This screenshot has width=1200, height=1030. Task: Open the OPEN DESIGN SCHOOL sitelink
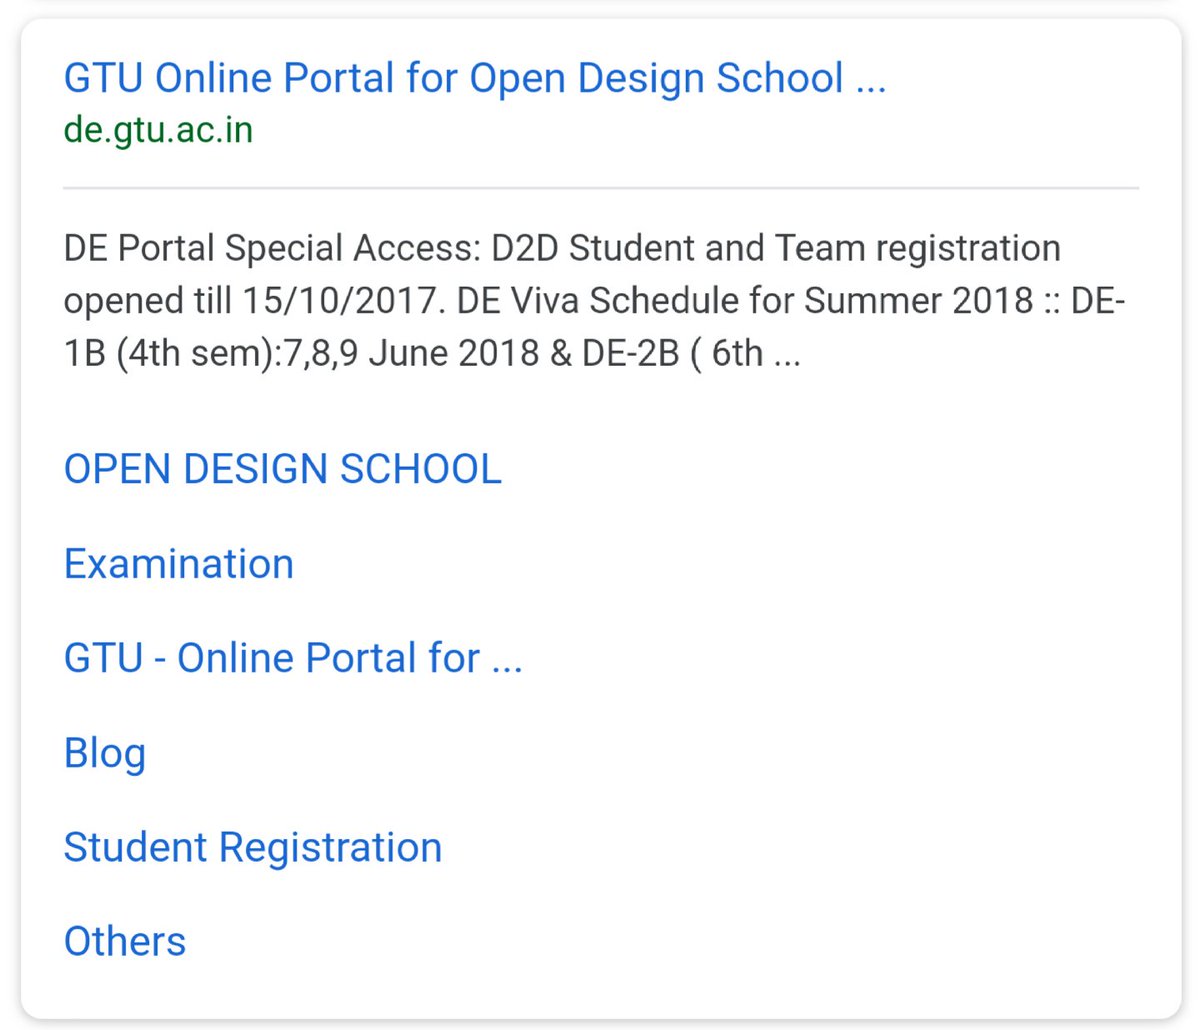coord(283,469)
